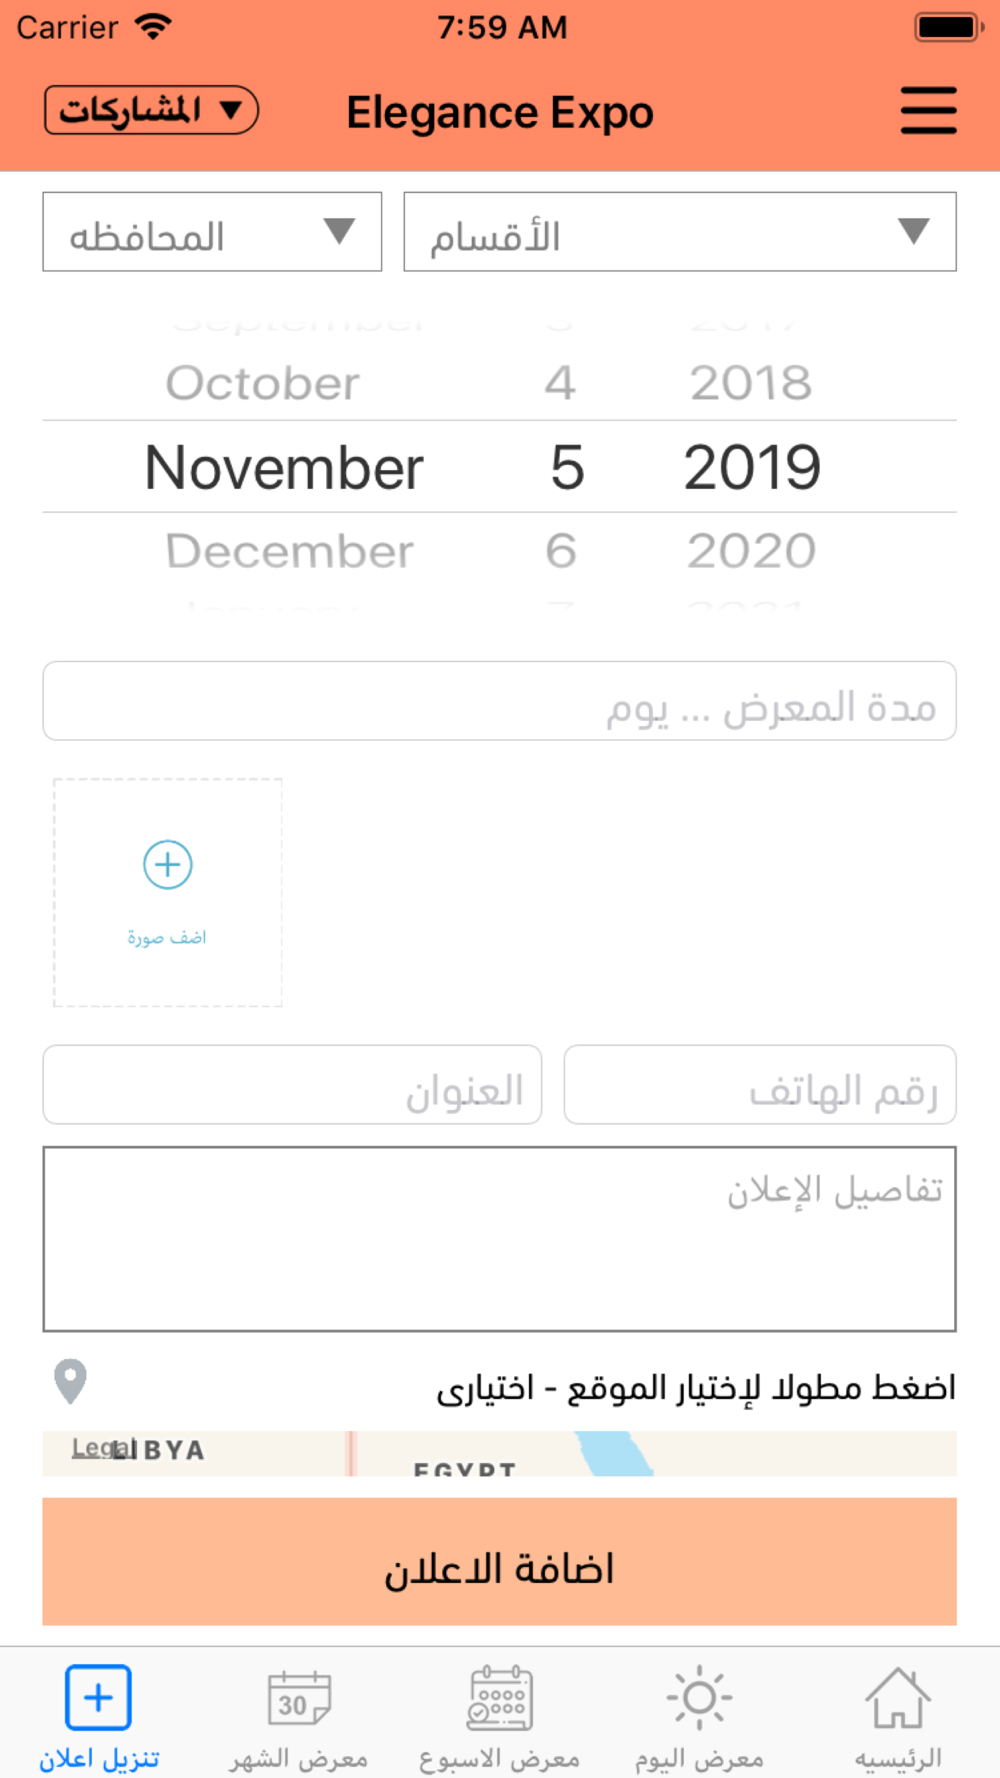Image resolution: width=1000 pixels, height=1778 pixels.
Task: Open the home tab house icon
Action: click(898, 1698)
